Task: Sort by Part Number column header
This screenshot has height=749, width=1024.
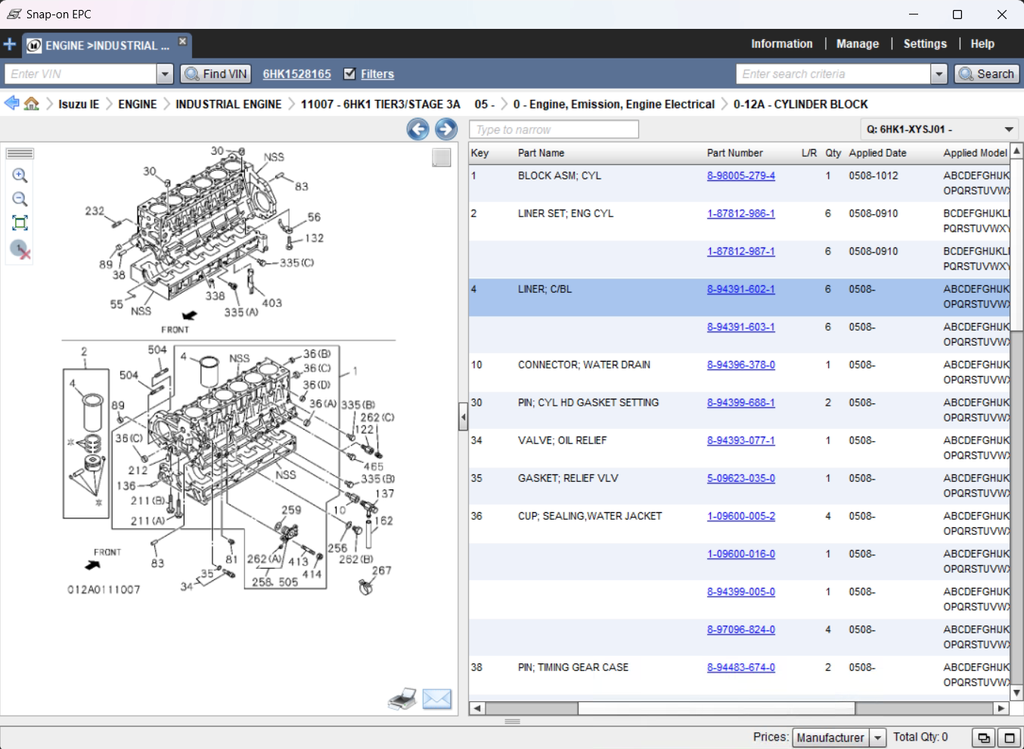Action: 734,153
